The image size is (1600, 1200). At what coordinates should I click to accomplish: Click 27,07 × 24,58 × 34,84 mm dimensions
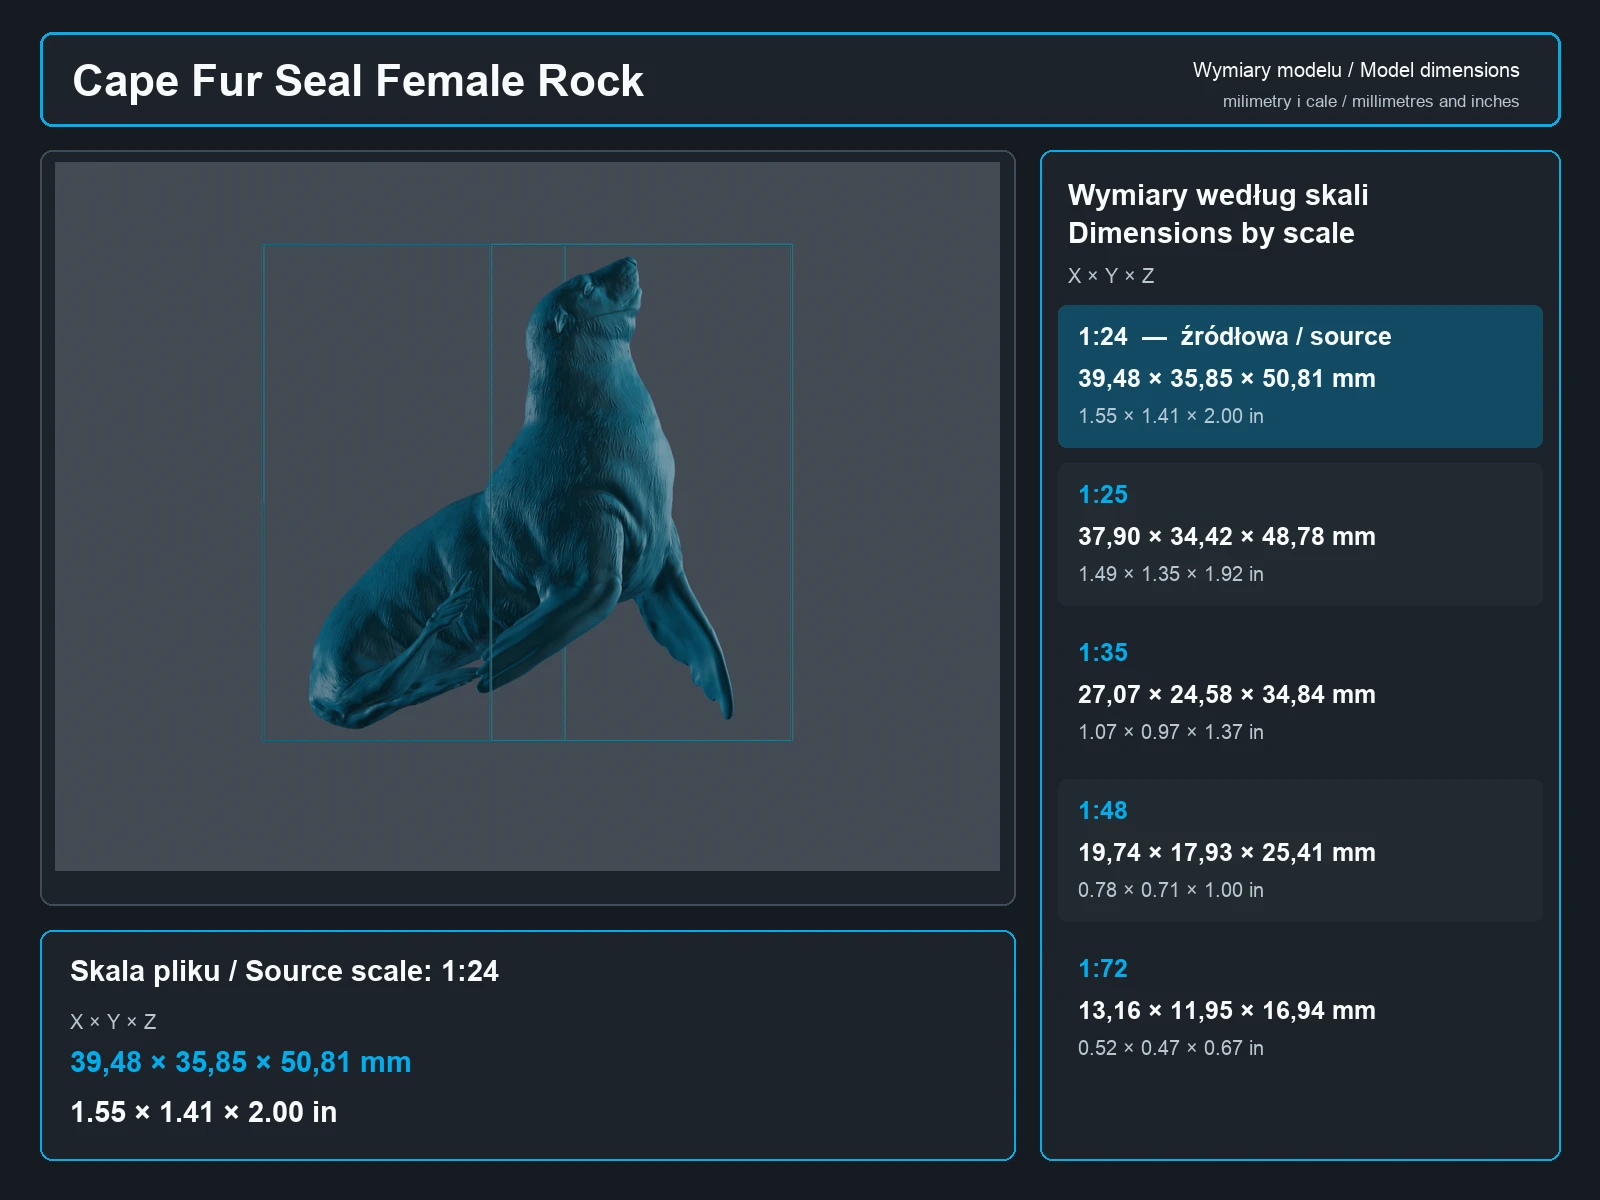click(x=1226, y=695)
